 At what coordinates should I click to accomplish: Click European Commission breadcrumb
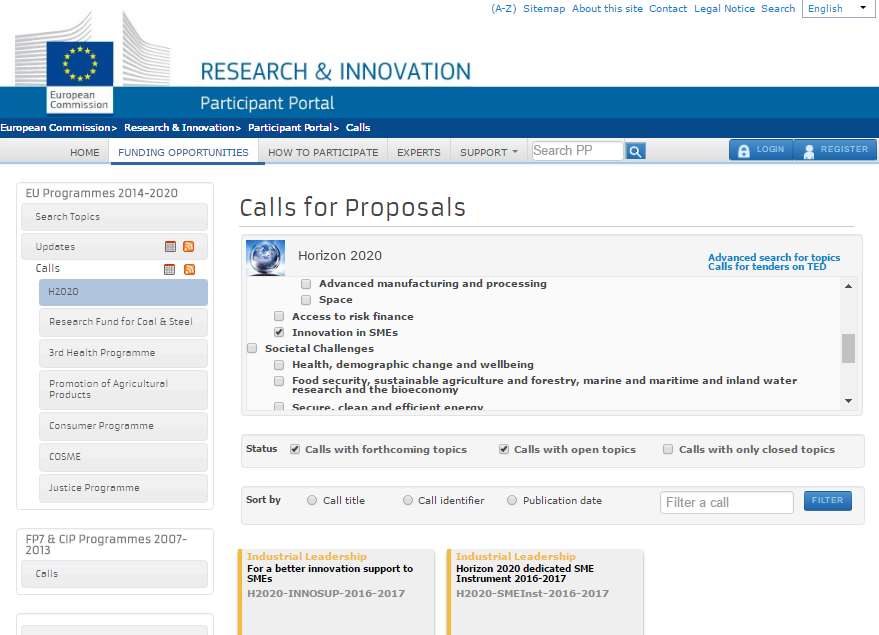pyautogui.click(x=55, y=128)
